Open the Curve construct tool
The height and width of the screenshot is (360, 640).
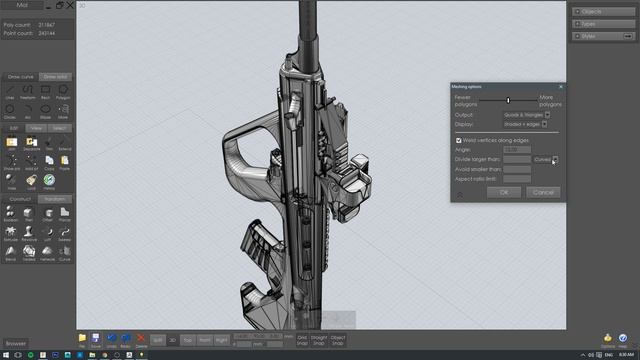tap(64, 253)
